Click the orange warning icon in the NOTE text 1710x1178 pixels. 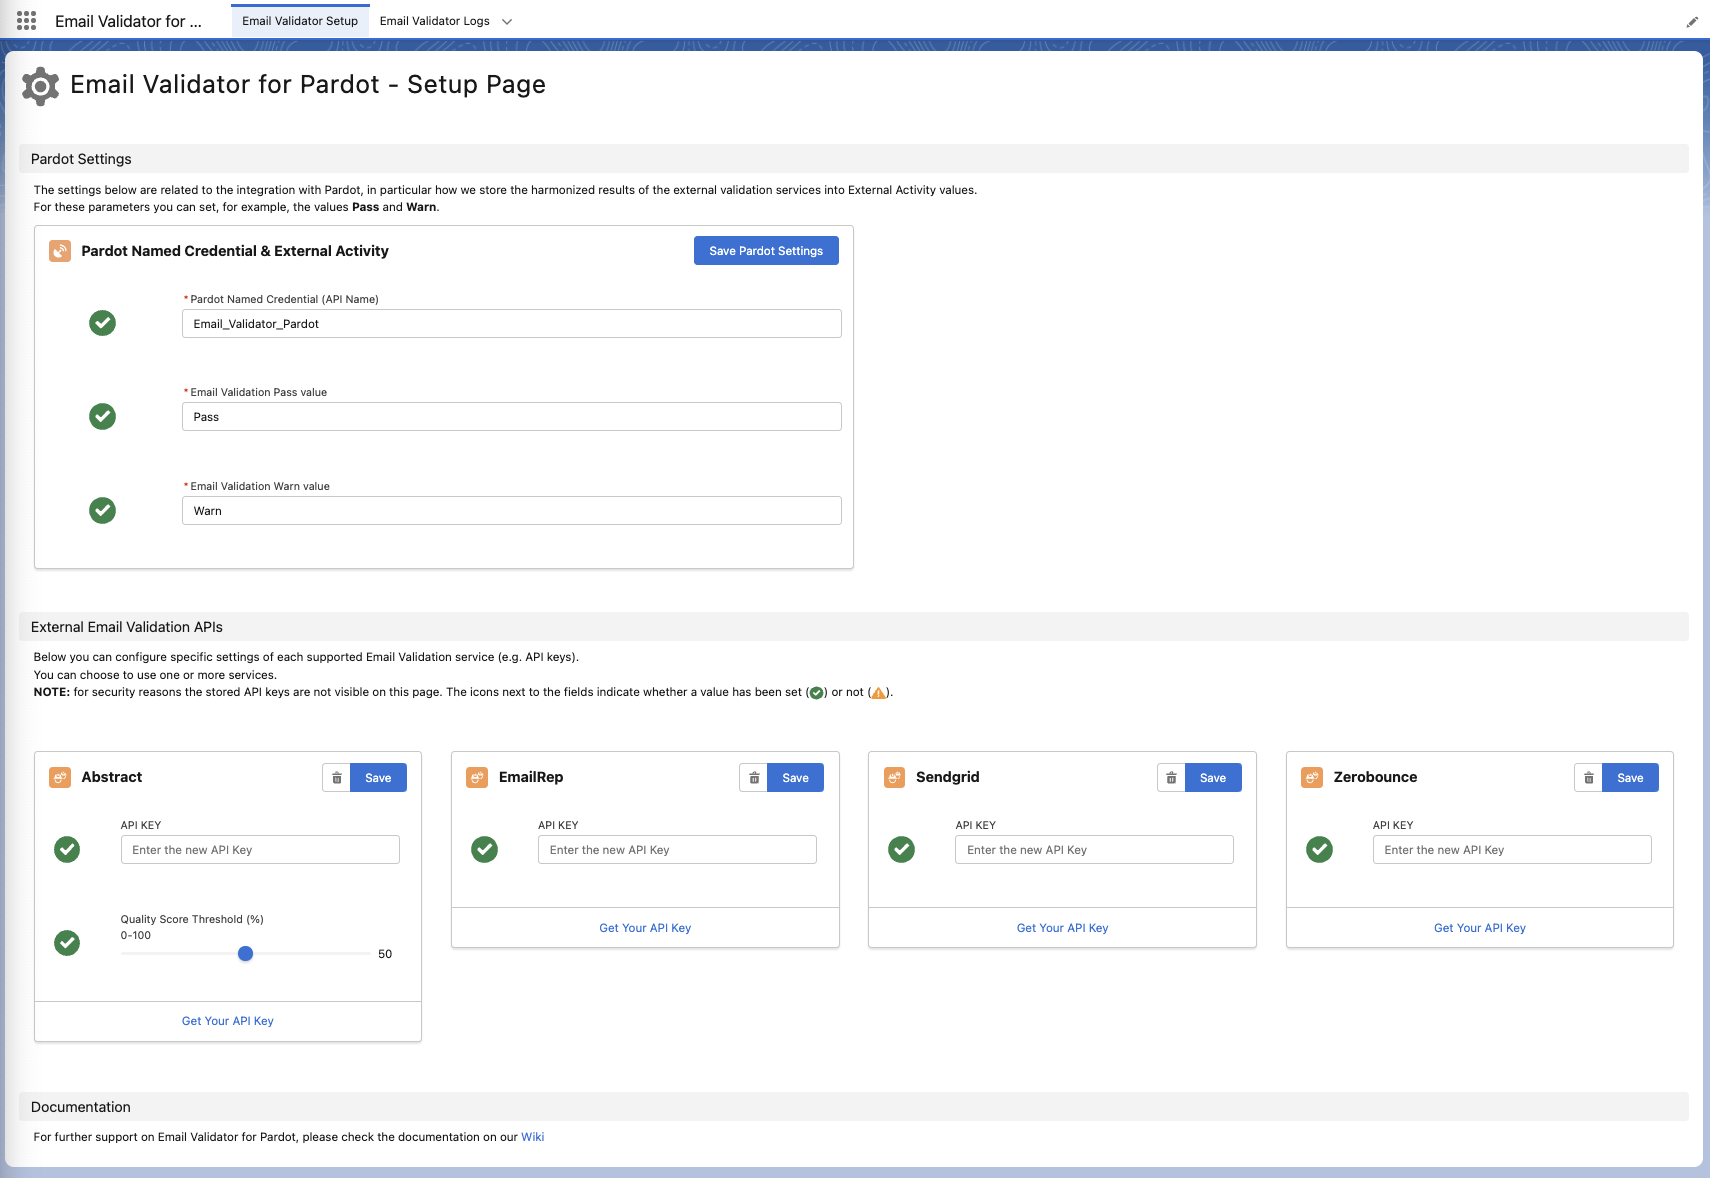coord(878,693)
